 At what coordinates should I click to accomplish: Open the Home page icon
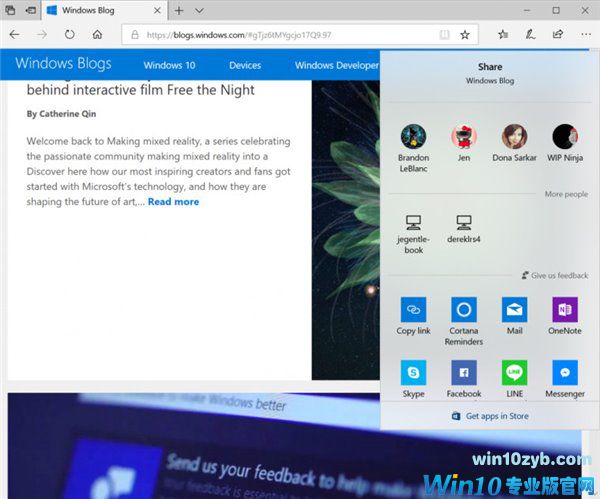(97, 34)
